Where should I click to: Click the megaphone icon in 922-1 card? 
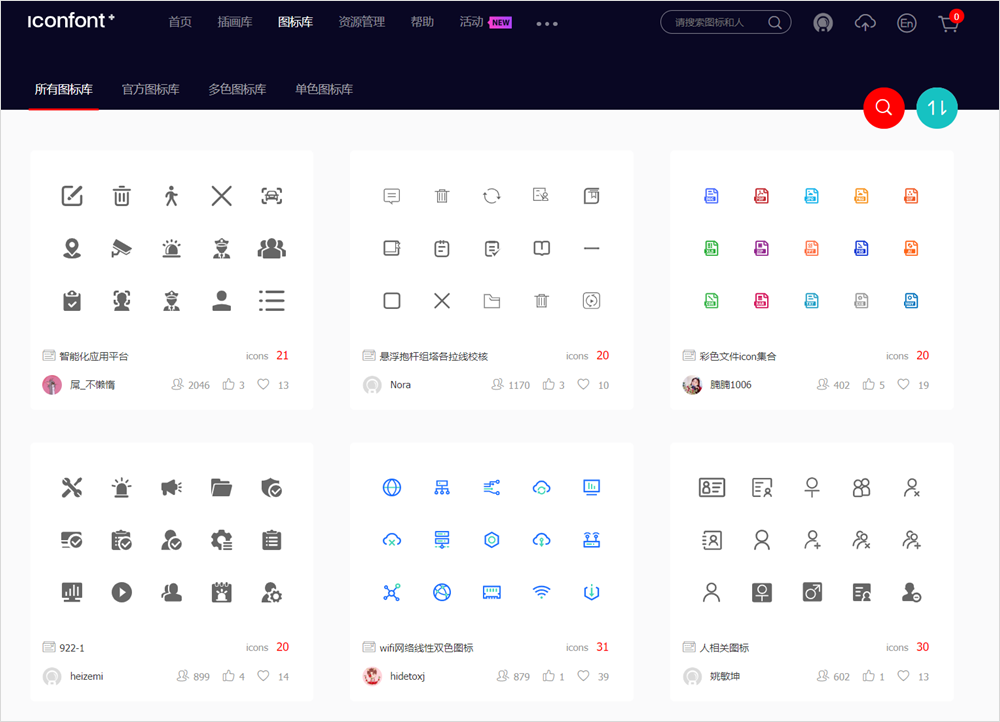(x=171, y=488)
